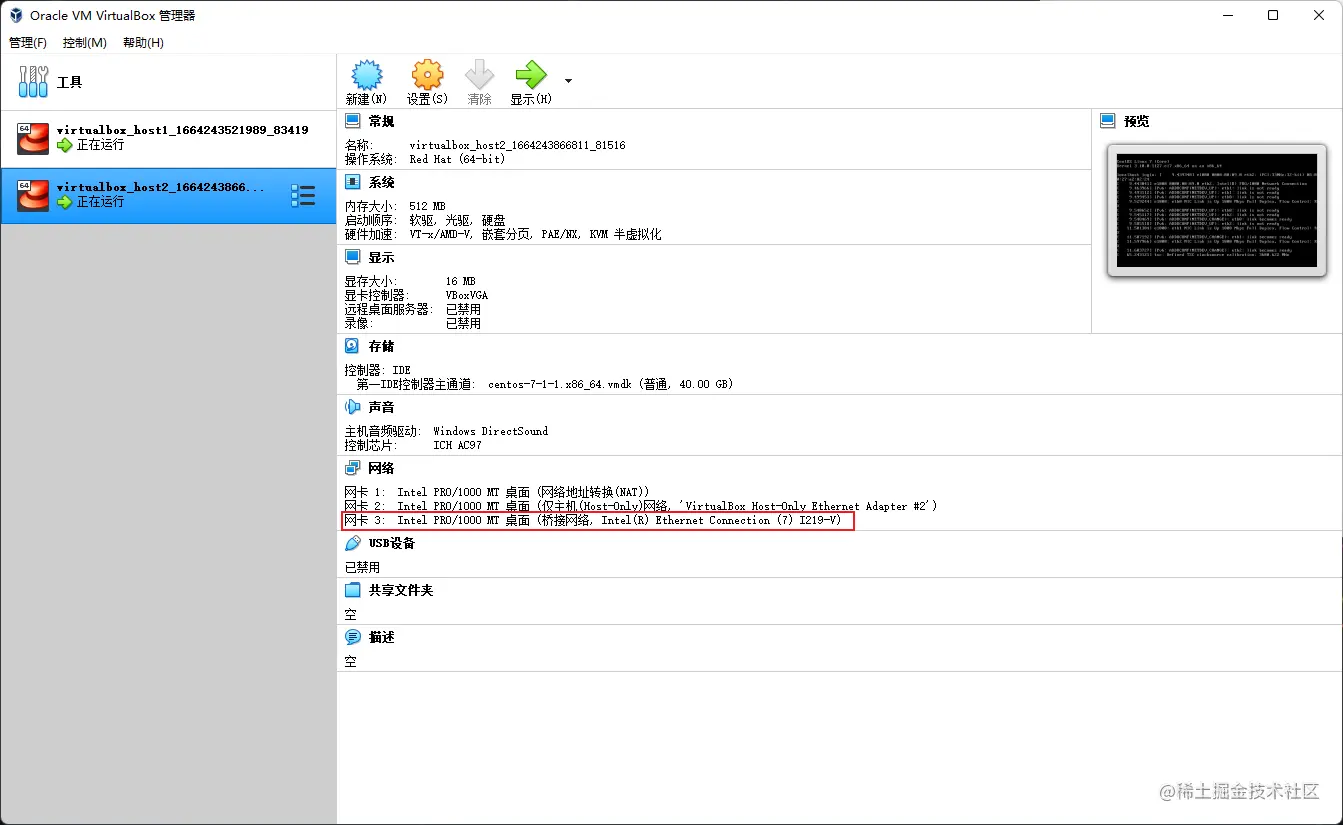
Task: Open the 存储 section header link
Action: [381, 346]
